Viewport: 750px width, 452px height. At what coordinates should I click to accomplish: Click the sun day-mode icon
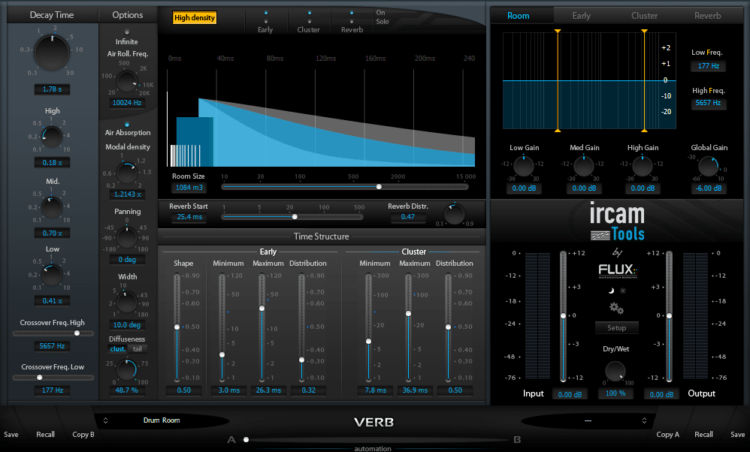click(x=623, y=291)
